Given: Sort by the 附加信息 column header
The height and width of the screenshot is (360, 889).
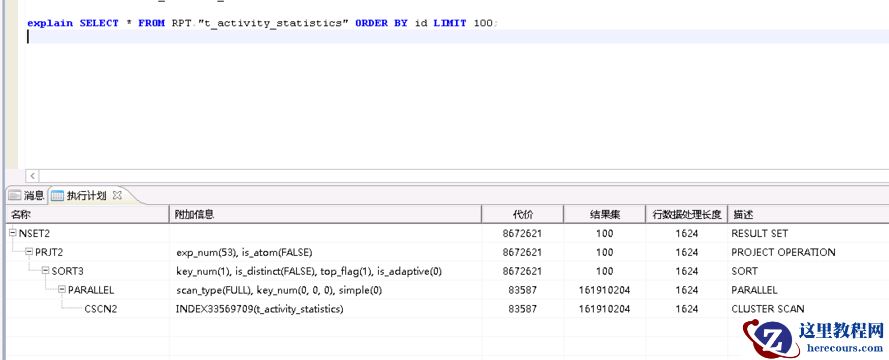Looking at the screenshot, I should 325,214.
